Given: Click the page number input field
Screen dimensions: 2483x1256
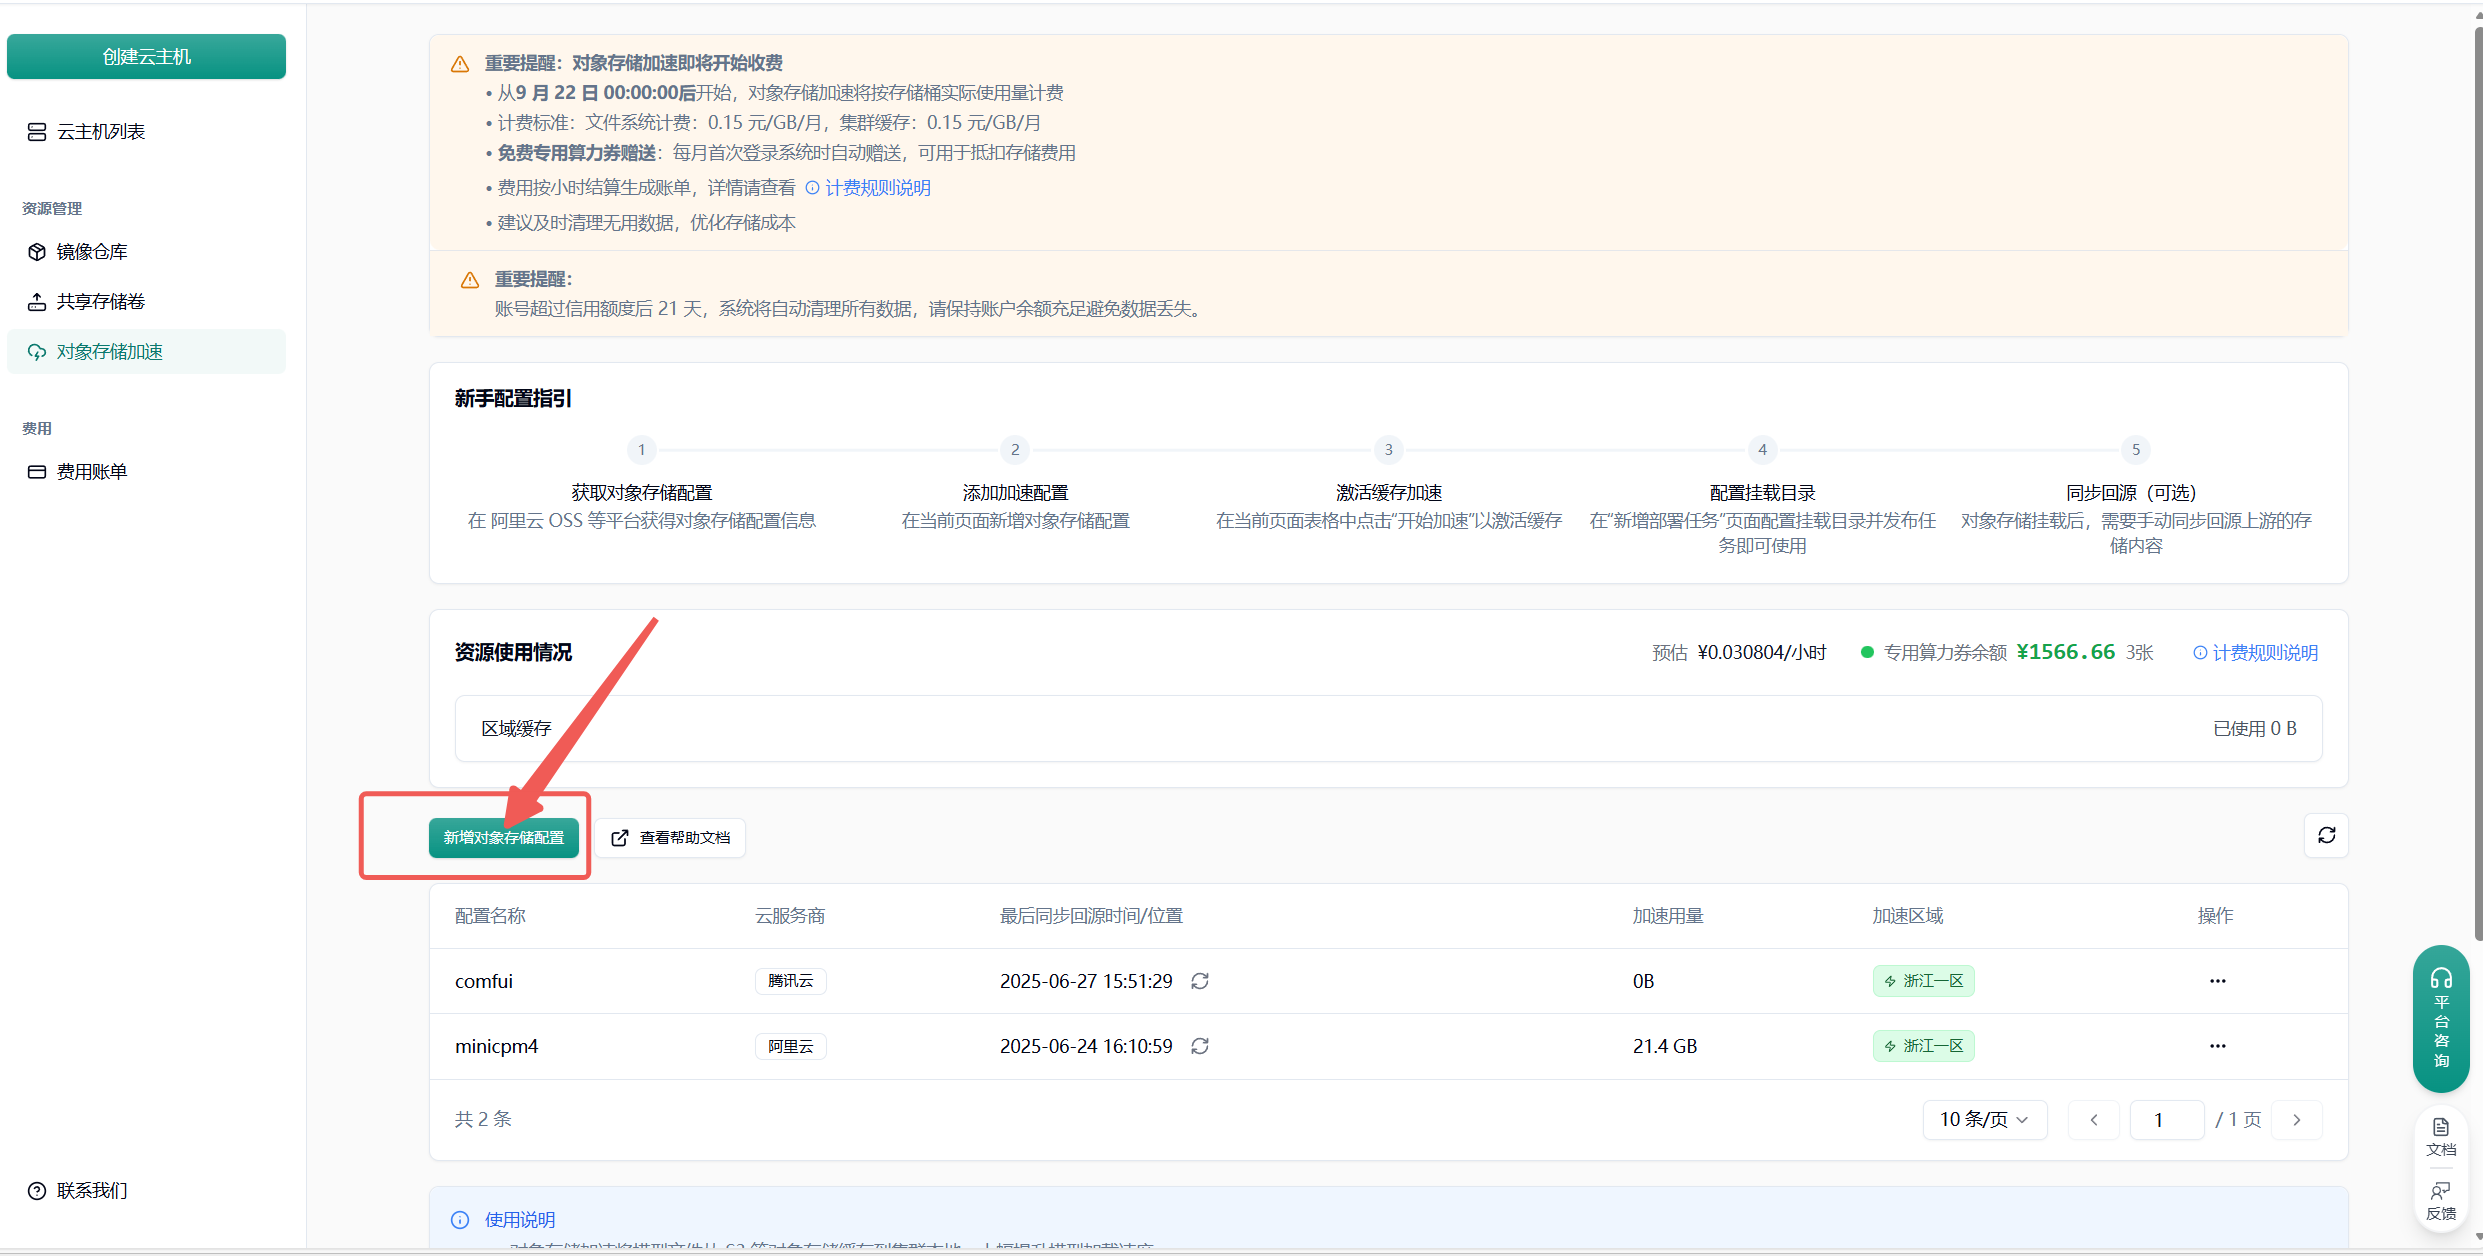Looking at the screenshot, I should [x=2166, y=1119].
